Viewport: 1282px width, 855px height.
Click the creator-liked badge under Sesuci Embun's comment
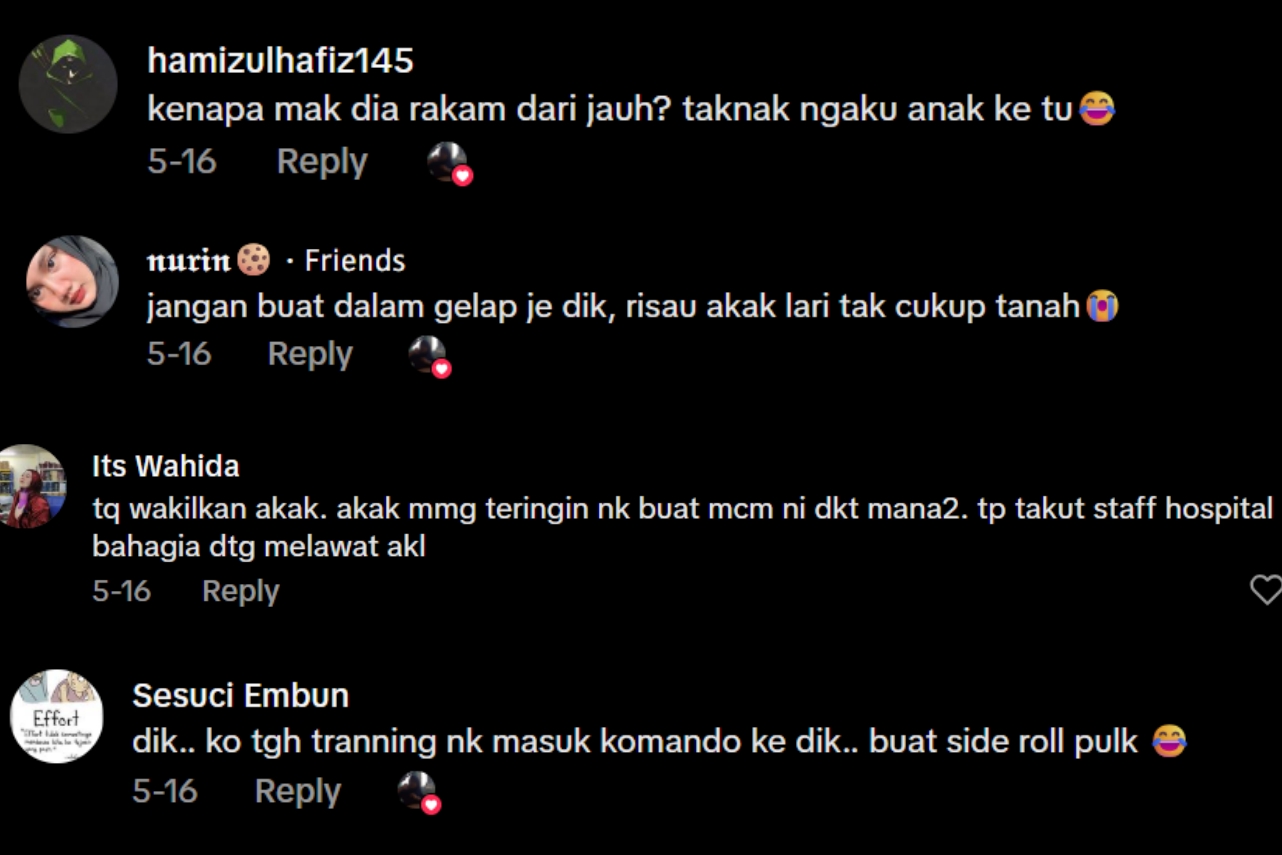(x=420, y=793)
